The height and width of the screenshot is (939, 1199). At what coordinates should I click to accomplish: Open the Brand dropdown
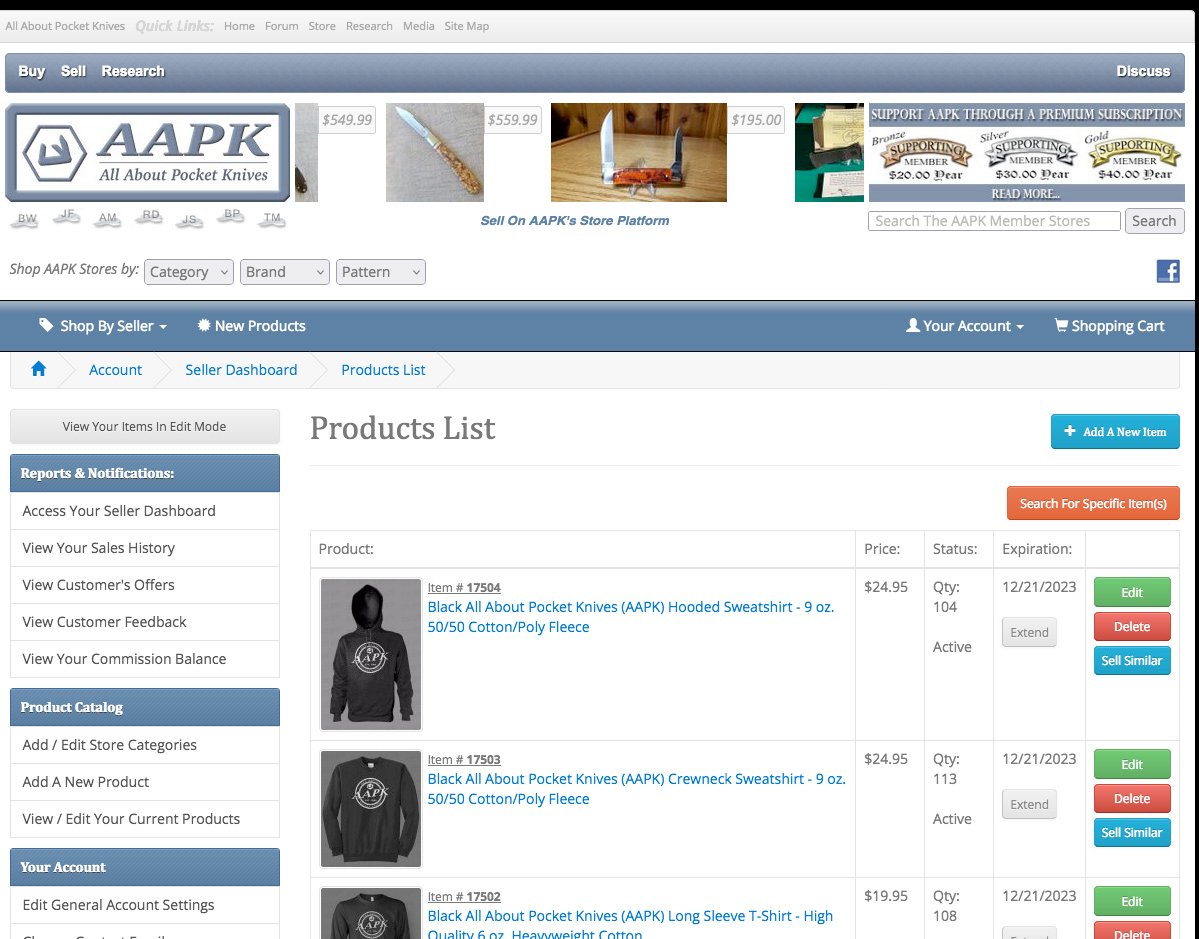click(284, 272)
